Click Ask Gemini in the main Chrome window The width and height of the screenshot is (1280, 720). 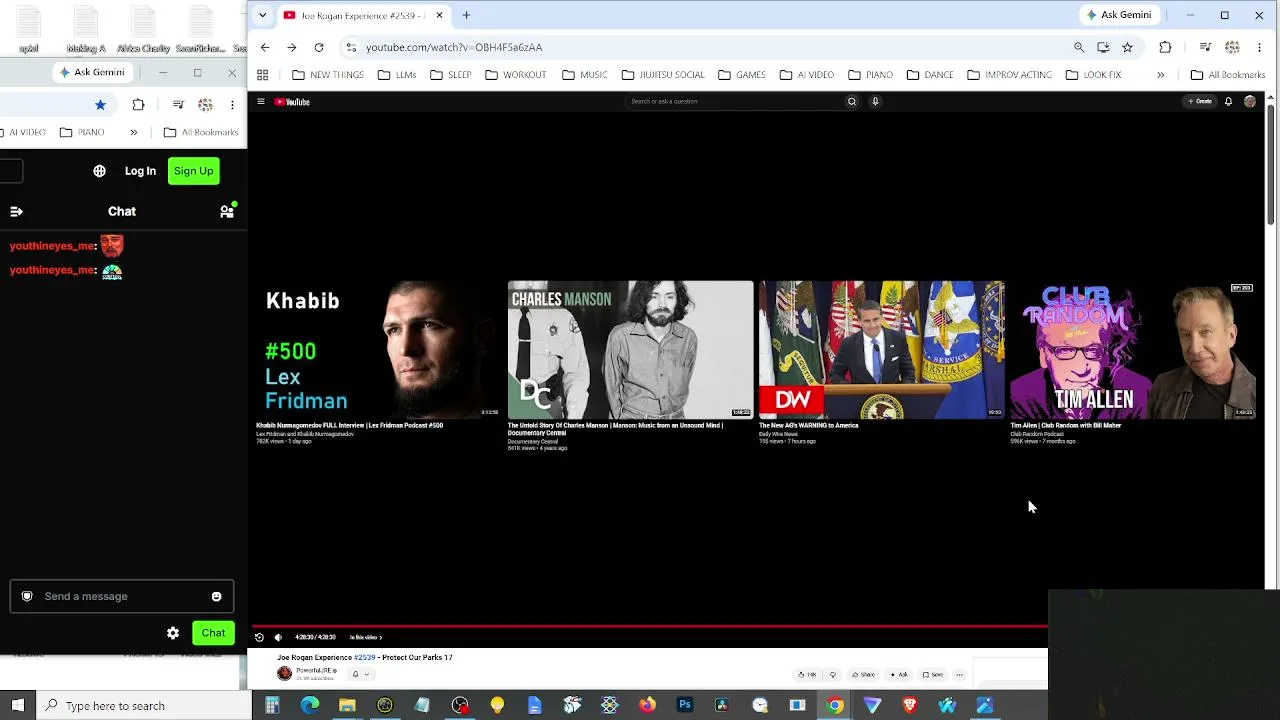pyautogui.click(x=1118, y=15)
